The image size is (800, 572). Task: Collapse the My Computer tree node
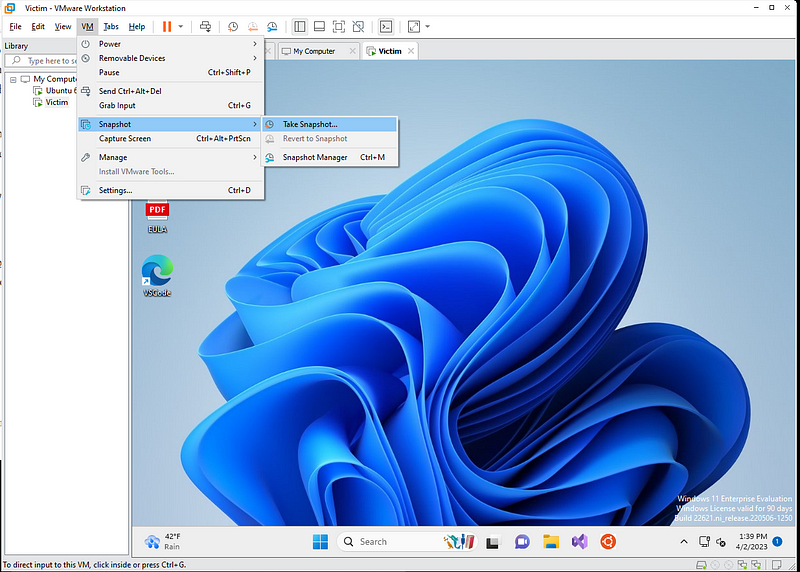13,80
